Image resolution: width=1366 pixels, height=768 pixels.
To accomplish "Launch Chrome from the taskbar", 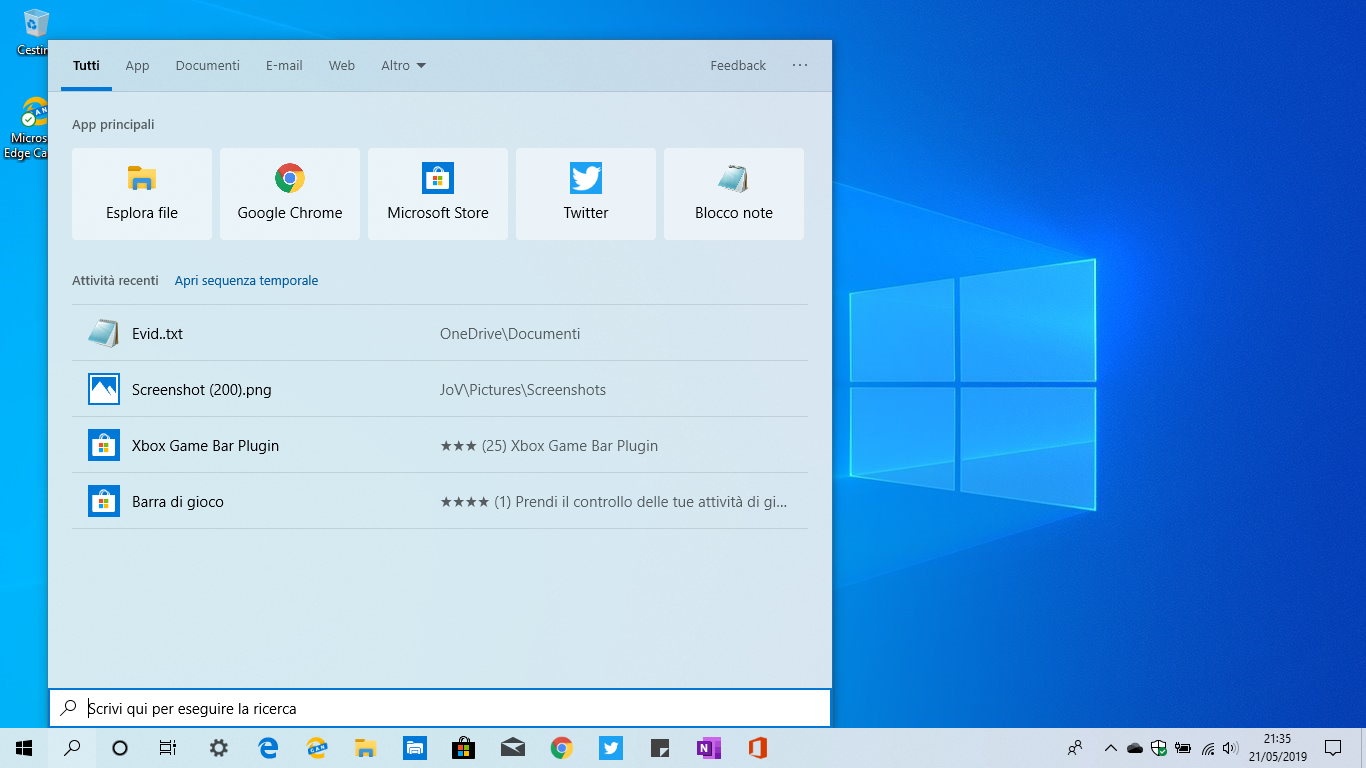I will 561,748.
